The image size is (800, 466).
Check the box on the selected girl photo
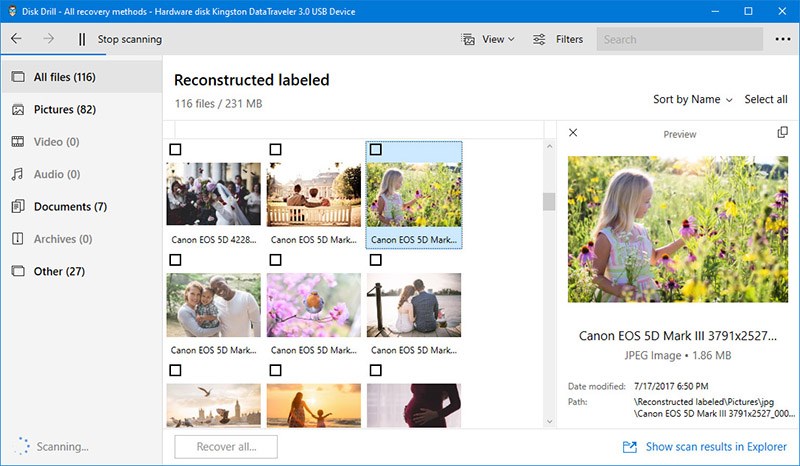coord(376,149)
